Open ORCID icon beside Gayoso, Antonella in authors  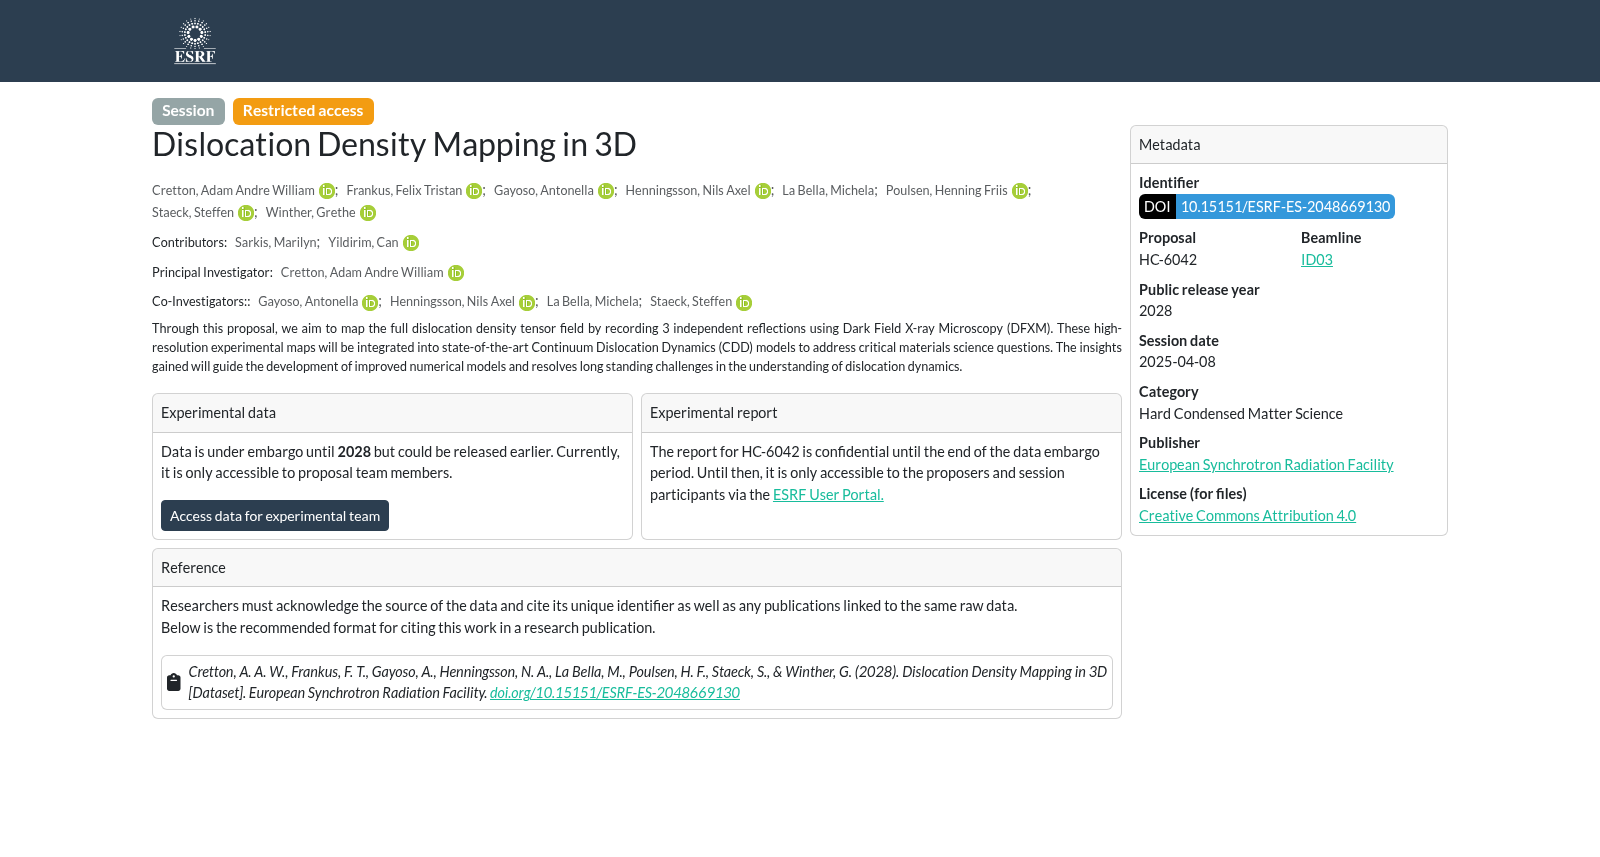pyautogui.click(x=606, y=191)
